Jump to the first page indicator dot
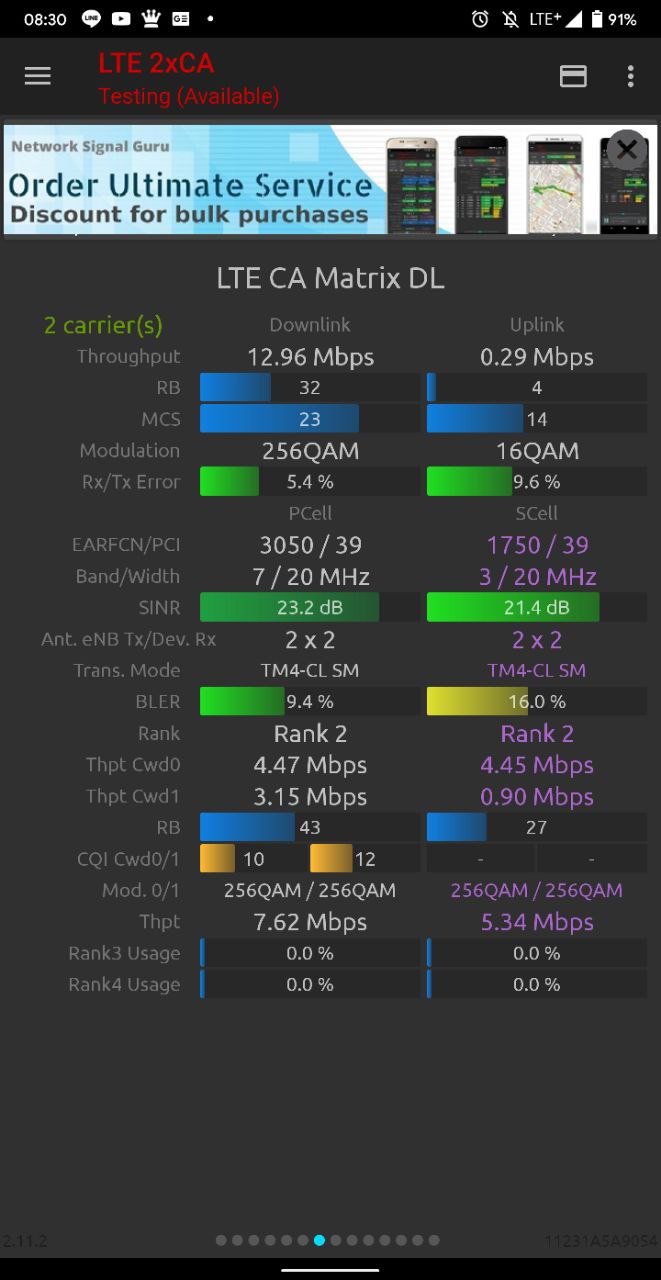 [221, 1240]
